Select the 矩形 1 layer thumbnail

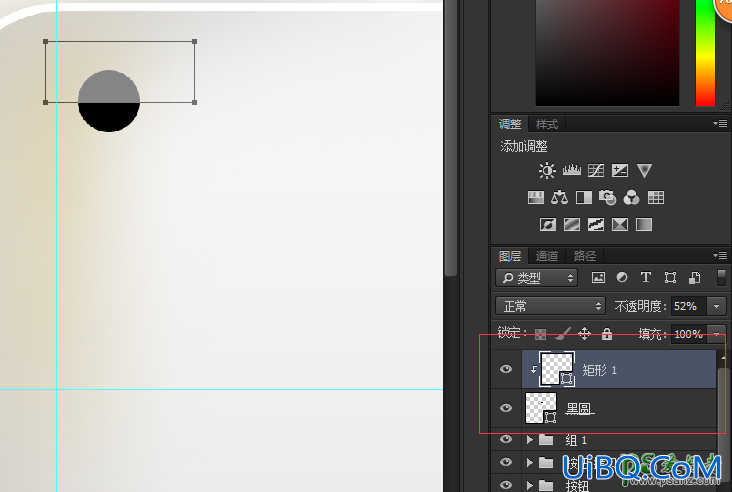point(557,369)
